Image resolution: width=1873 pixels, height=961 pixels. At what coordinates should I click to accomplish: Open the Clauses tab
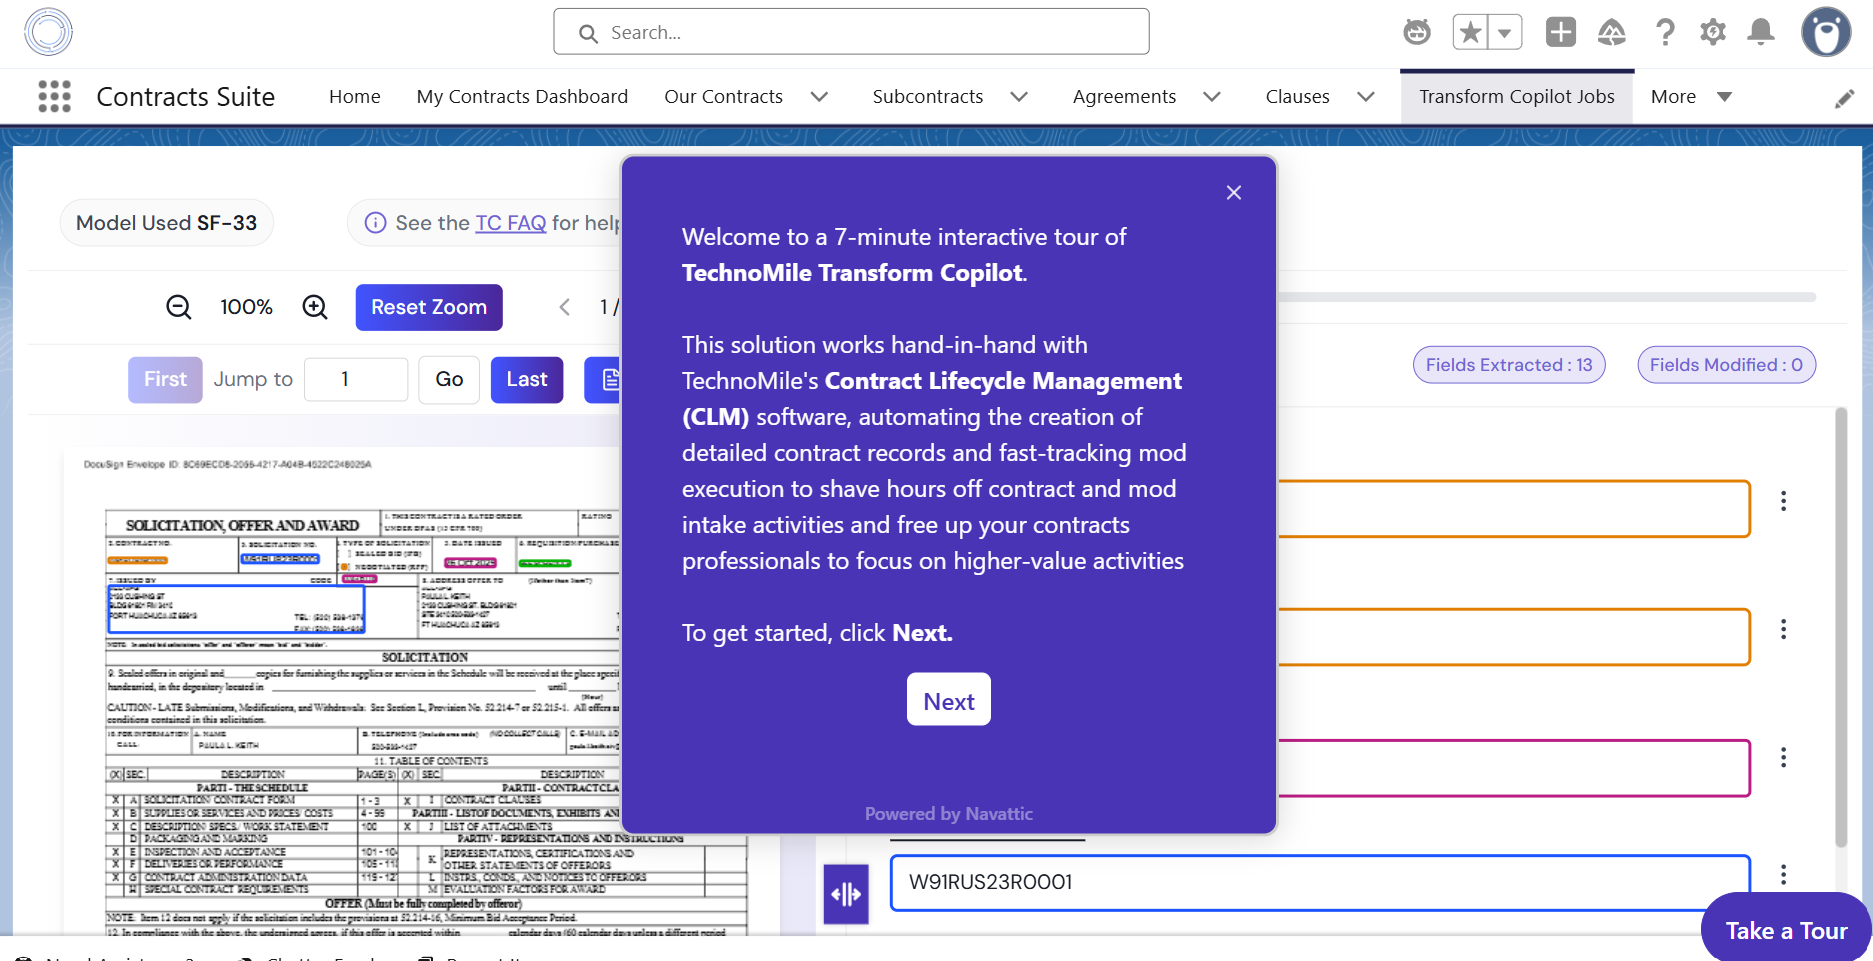[1297, 97]
